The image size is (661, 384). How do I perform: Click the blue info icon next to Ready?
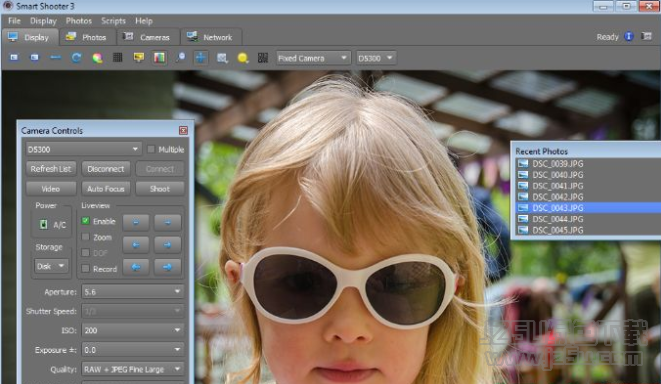tap(629, 37)
